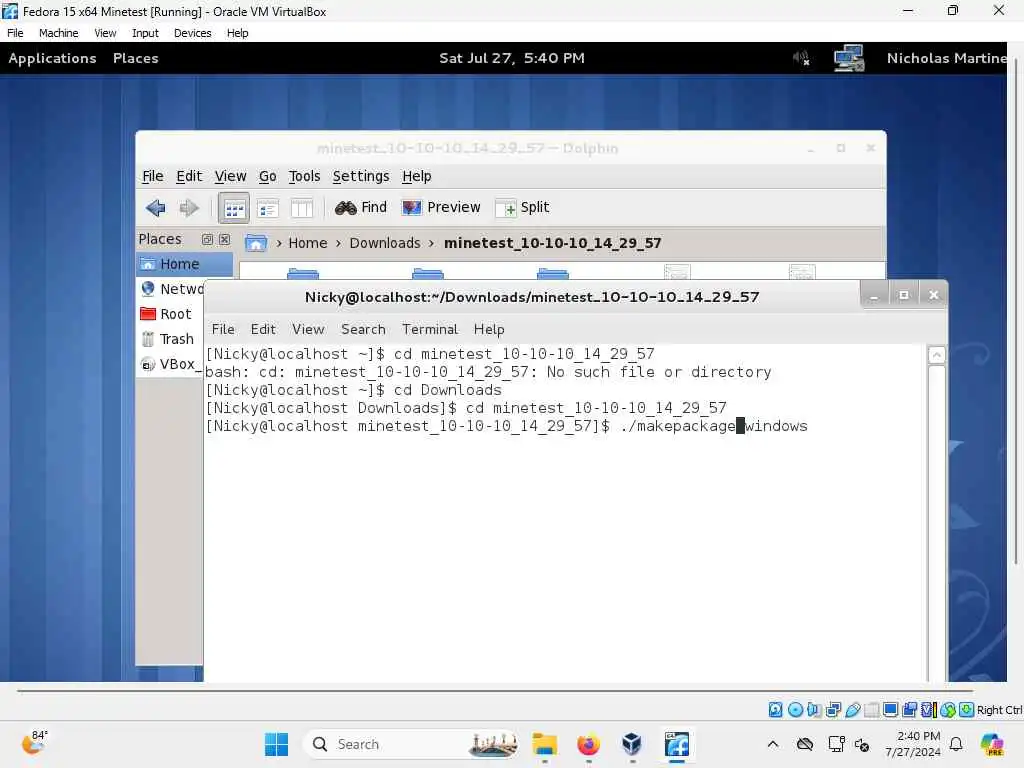The image size is (1024, 768).
Task: Go back in Dolphin with the blue arrow
Action: click(155, 208)
